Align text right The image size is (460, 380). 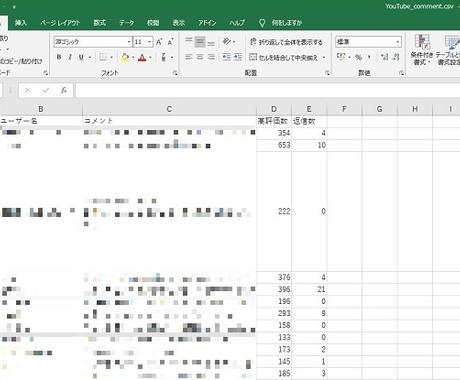tap(211, 57)
